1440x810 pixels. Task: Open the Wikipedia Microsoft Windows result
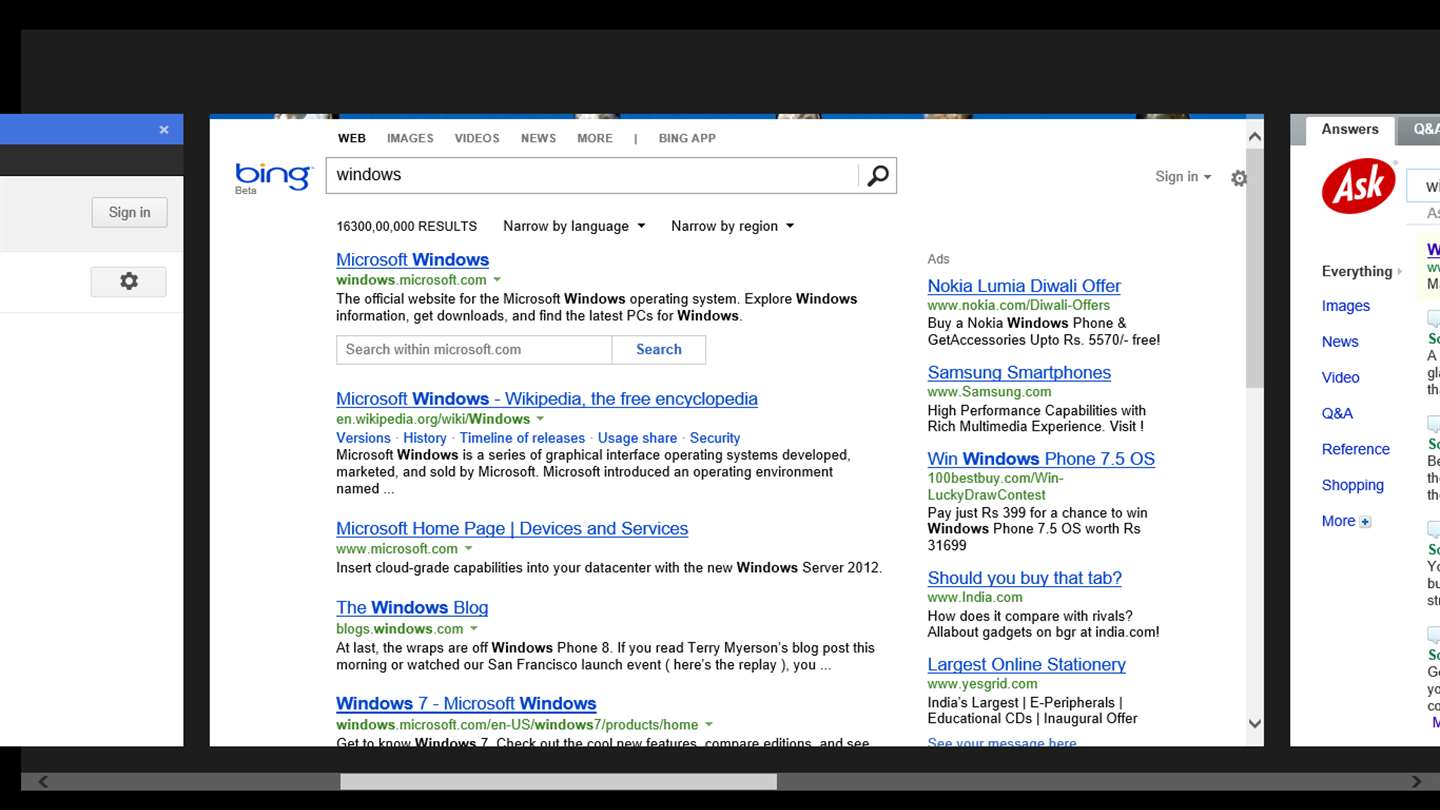tap(547, 399)
